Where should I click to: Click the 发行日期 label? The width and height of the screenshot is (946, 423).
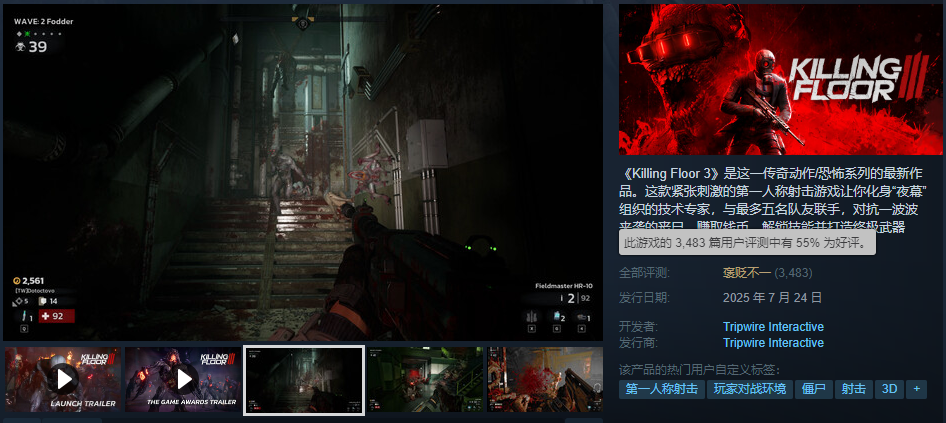[x=644, y=297]
